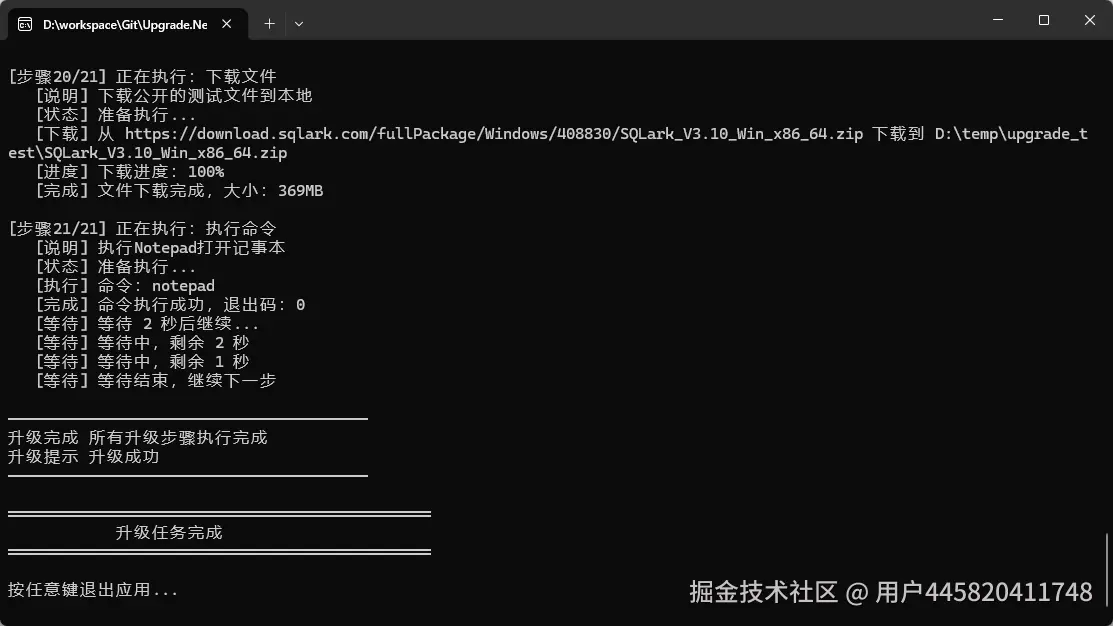Viewport: 1113px width, 626px height.
Task: Click the 命令: notepad output line
Action: point(125,285)
